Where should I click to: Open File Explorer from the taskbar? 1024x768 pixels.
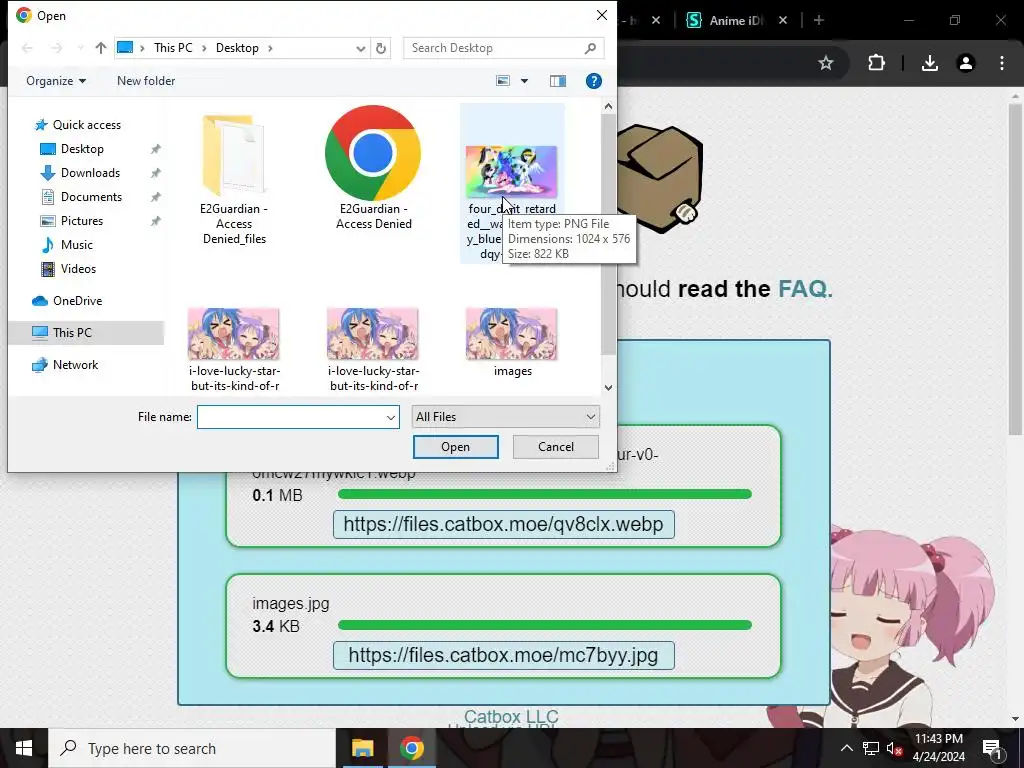pyautogui.click(x=362, y=748)
